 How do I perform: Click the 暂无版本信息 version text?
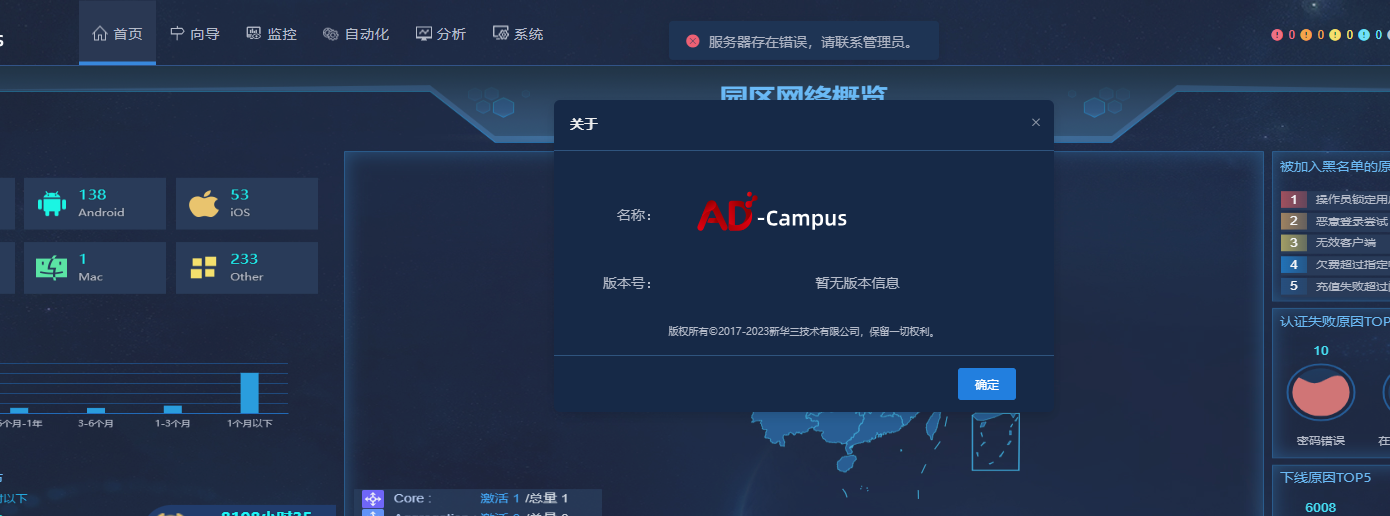(857, 283)
